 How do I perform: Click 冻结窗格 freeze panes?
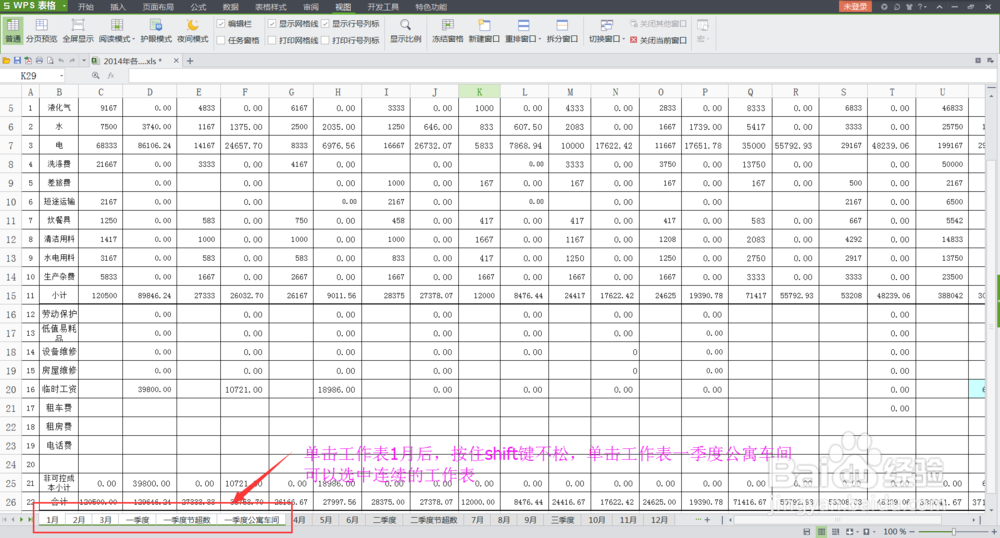(x=447, y=31)
